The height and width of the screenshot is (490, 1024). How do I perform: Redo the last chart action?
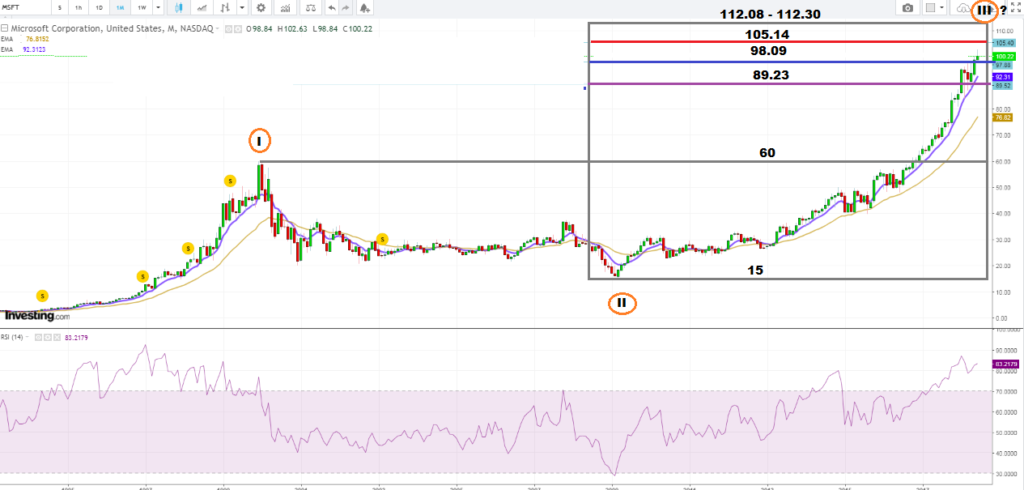(x=347, y=8)
